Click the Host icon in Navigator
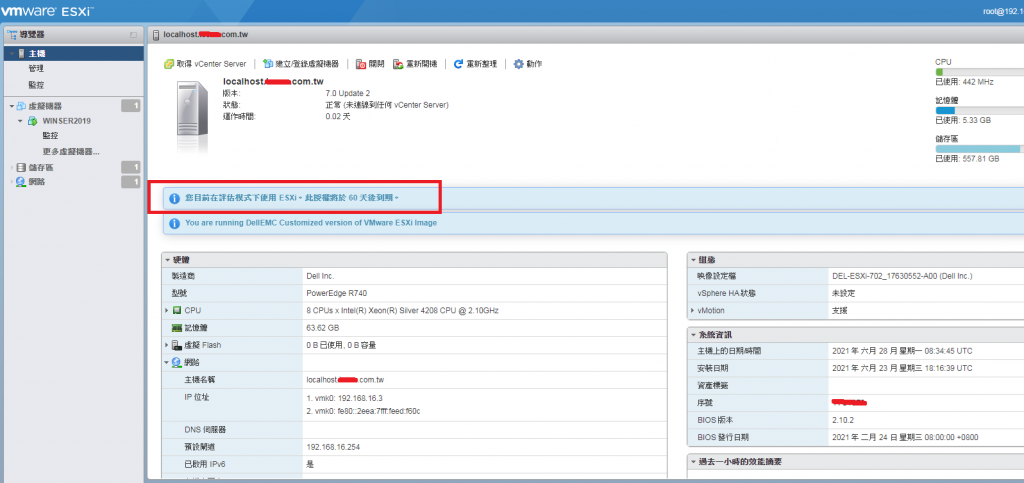This screenshot has width=1024, height=483. tap(22, 53)
